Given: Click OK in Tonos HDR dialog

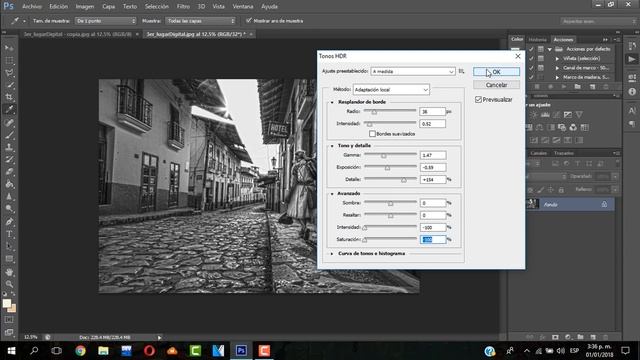Looking at the screenshot, I should click(x=496, y=72).
